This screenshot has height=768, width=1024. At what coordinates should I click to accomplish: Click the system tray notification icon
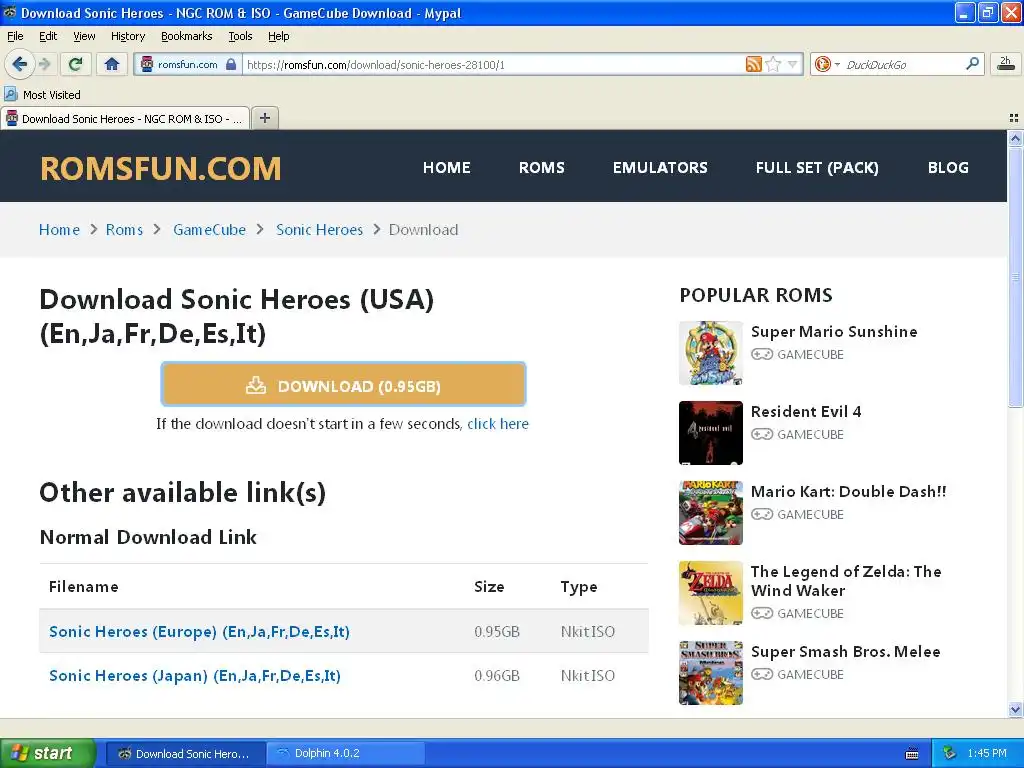pos(950,753)
